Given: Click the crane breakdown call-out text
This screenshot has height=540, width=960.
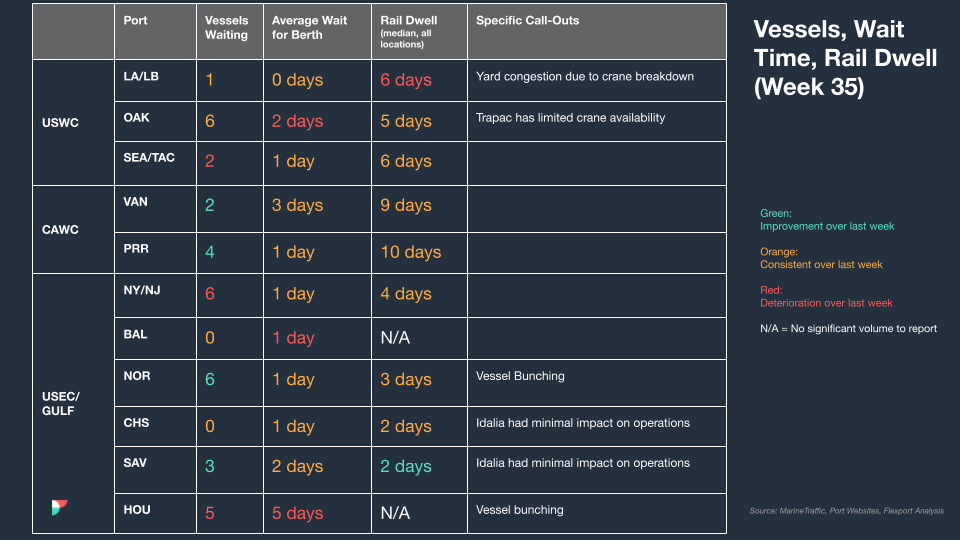Looking at the screenshot, I should 585,77.
